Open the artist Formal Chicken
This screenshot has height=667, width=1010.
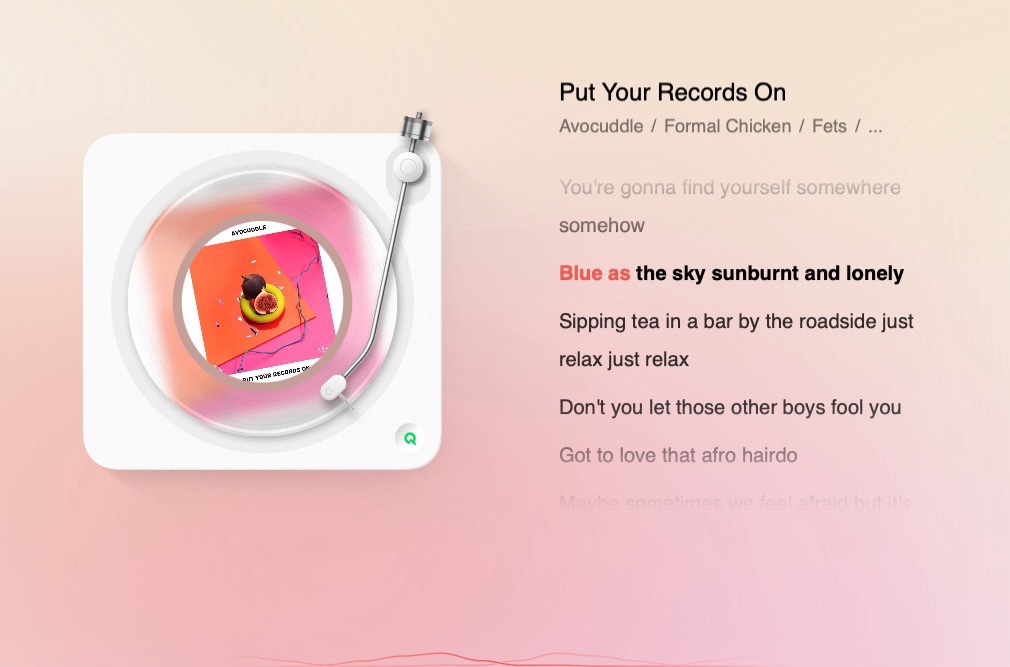(x=727, y=126)
